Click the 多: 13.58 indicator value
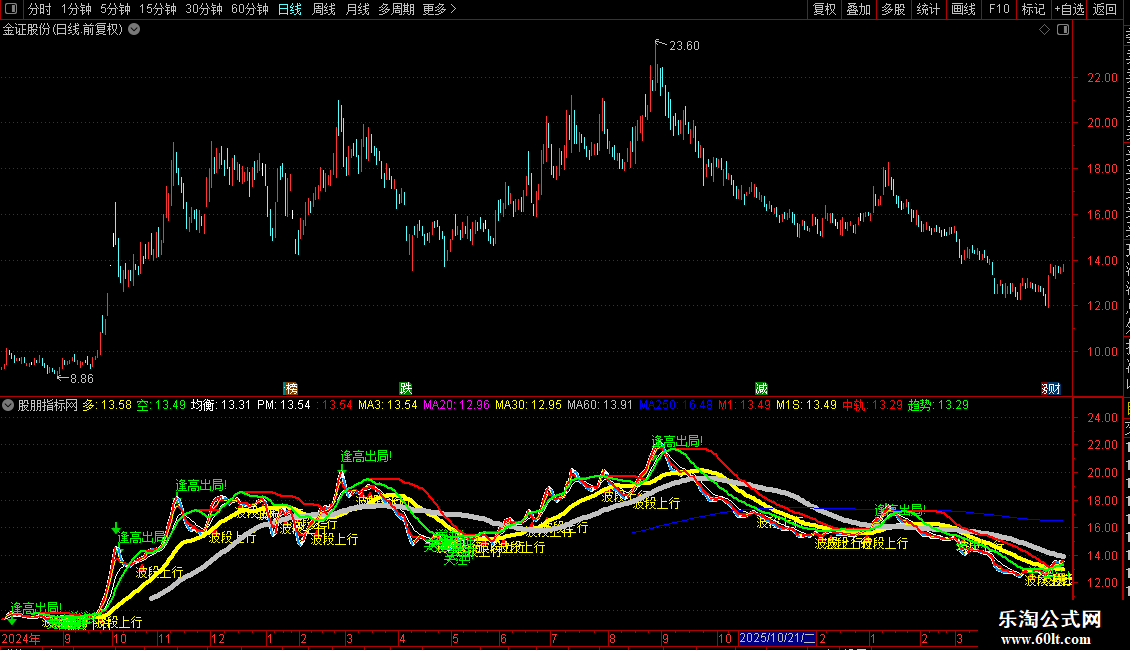 (107, 405)
